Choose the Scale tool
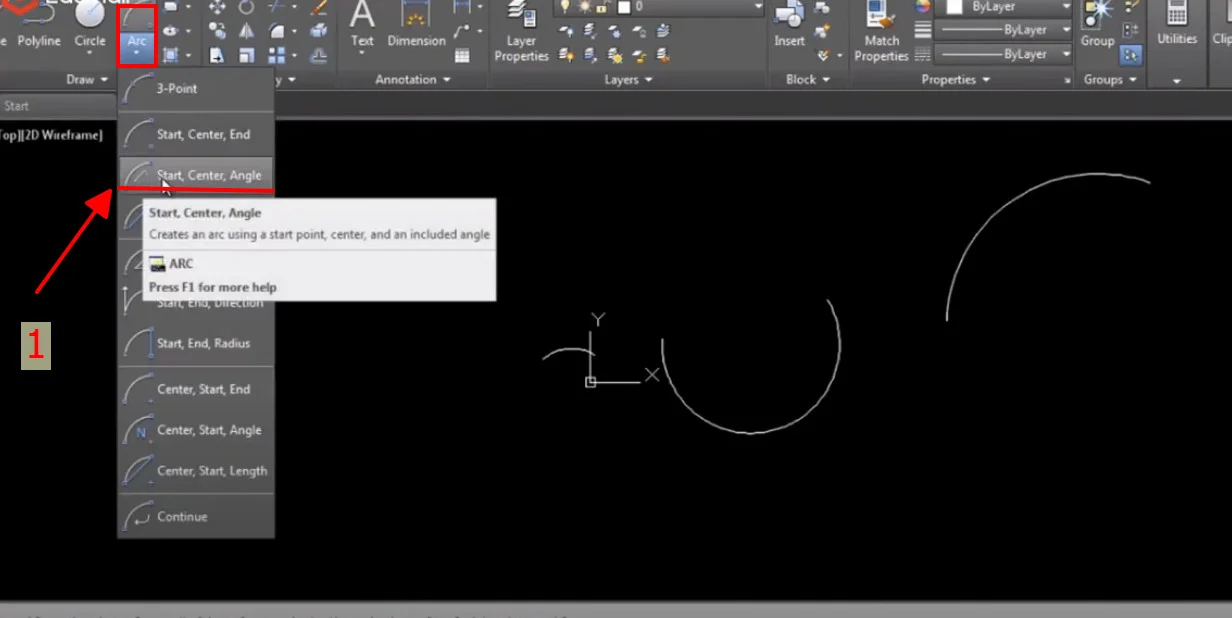This screenshot has height=618, width=1232. (x=246, y=55)
